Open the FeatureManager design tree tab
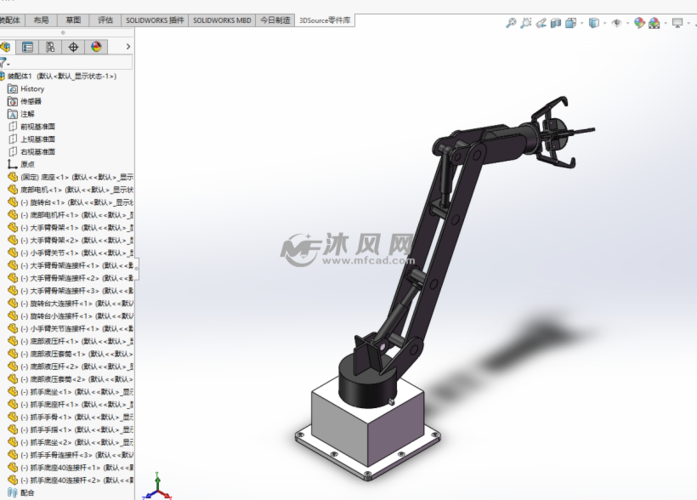Image resolution: width=697 pixels, height=500 pixels. click(x=5, y=46)
